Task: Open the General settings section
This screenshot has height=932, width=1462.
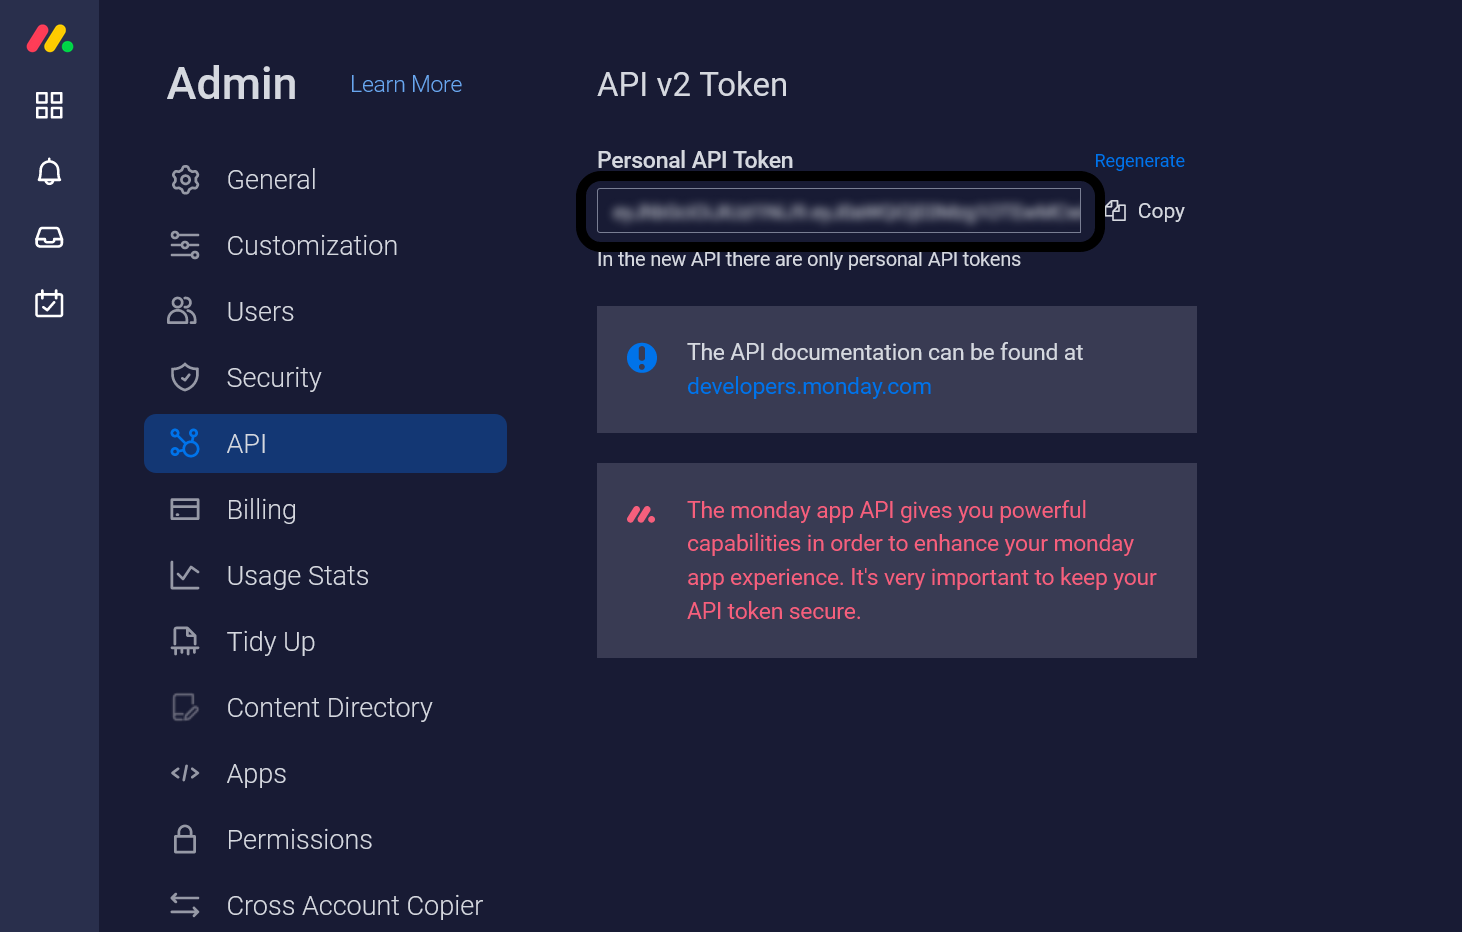Action: (325, 180)
